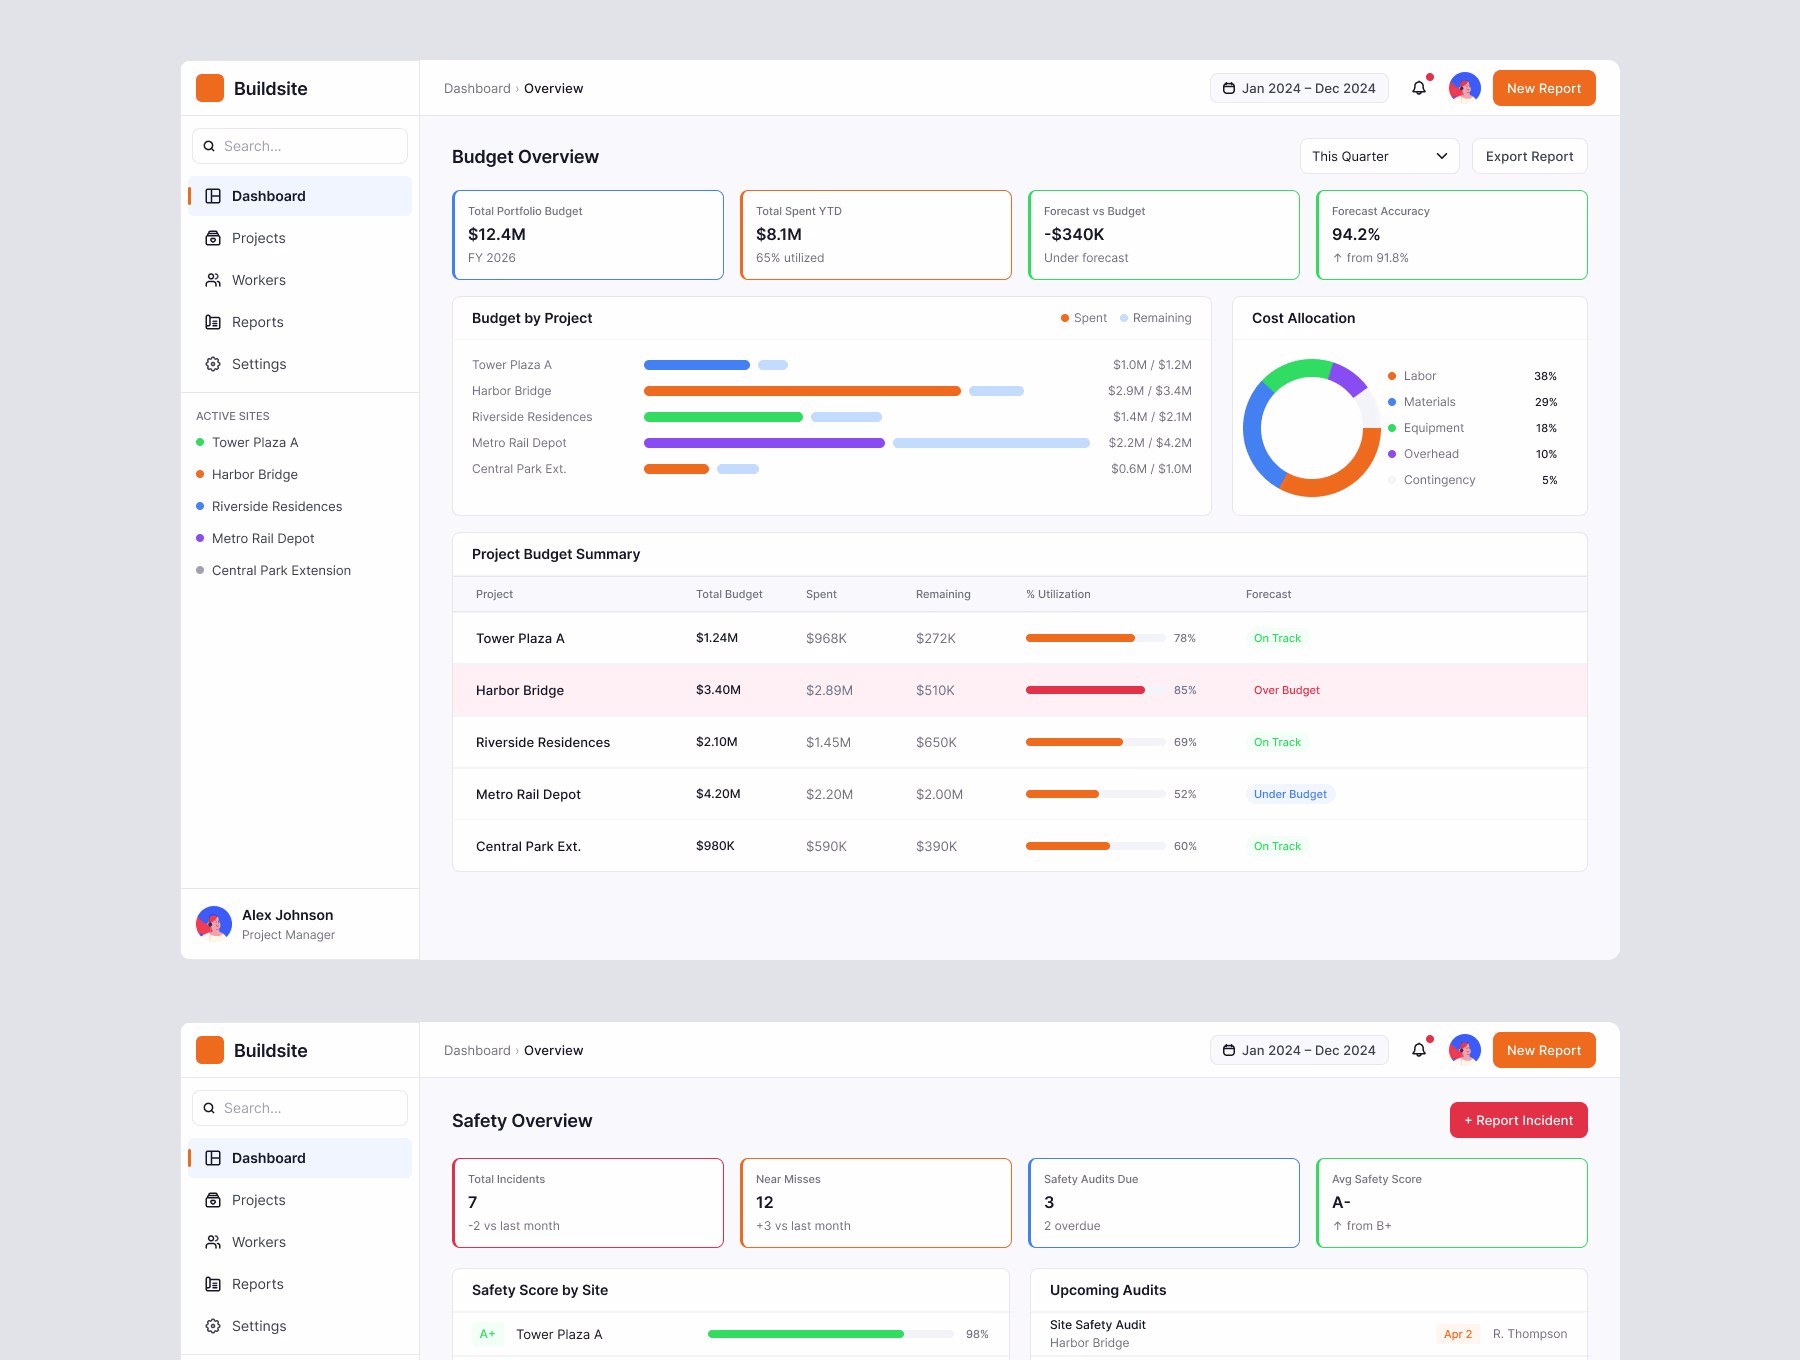Click the calendar icon in top date range
The image size is (1800, 1360).
[1229, 88]
